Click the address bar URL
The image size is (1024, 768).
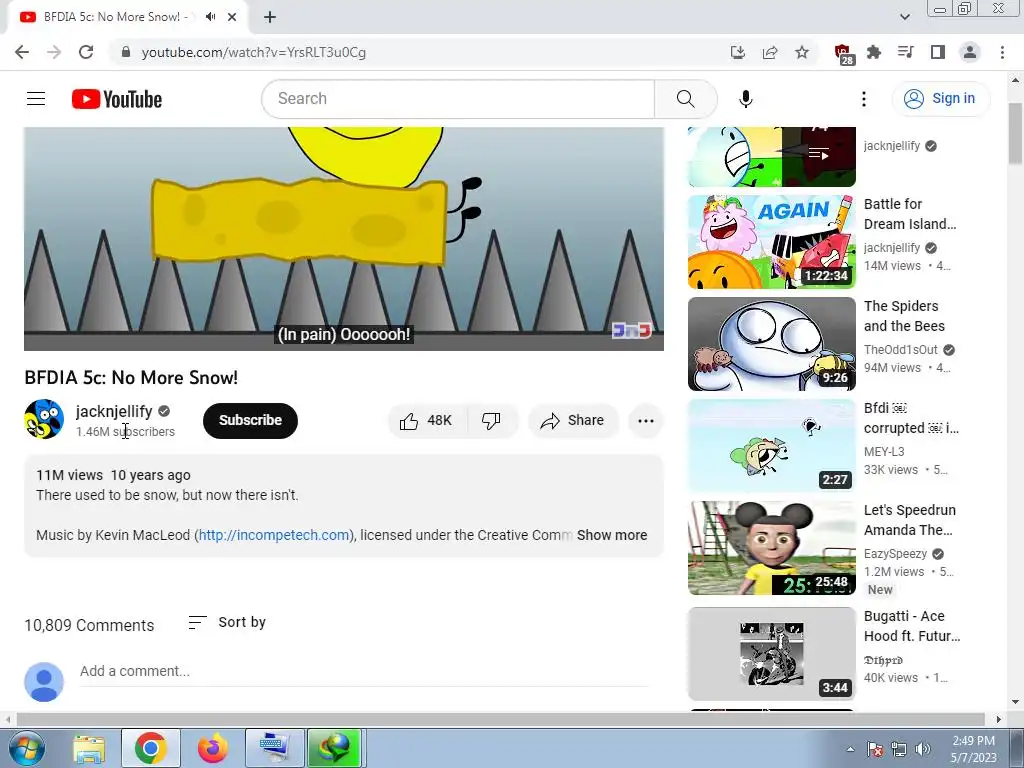pos(253,52)
